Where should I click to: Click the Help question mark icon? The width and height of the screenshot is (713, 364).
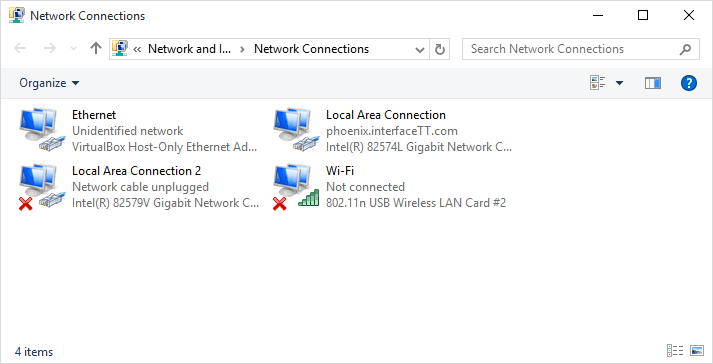coord(688,83)
